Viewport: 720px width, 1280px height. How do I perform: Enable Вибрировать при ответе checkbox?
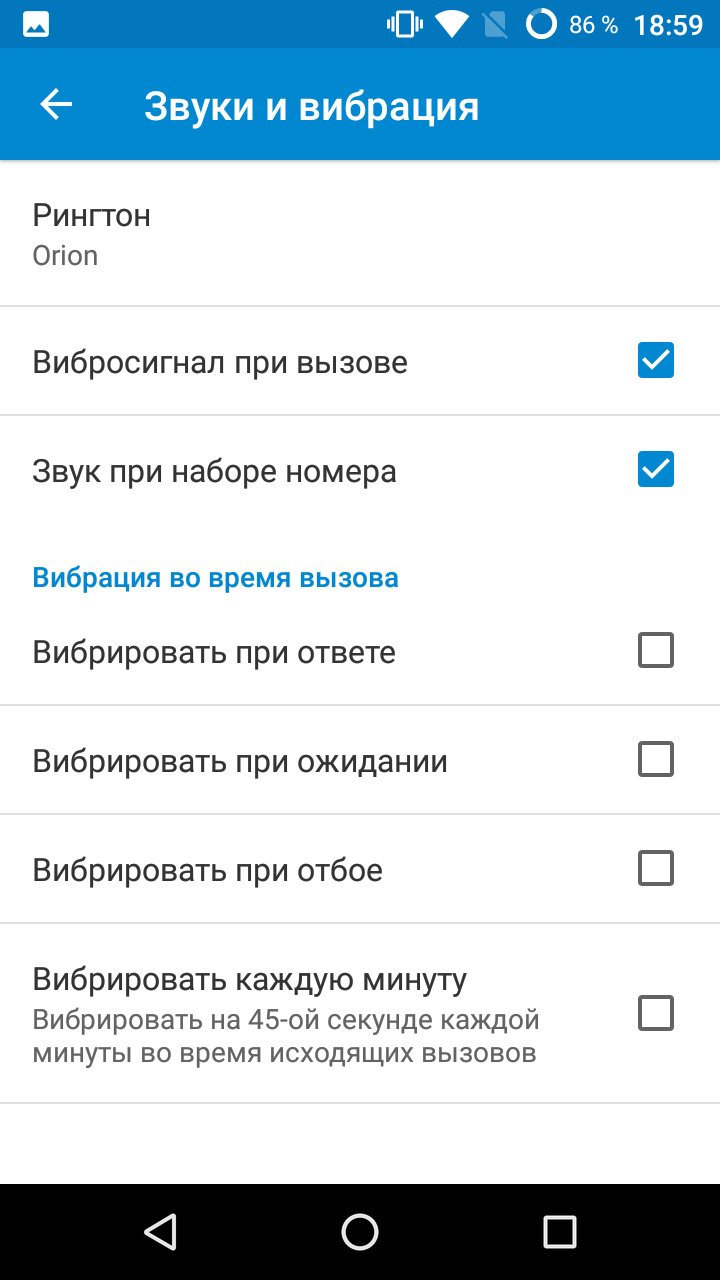coord(656,651)
